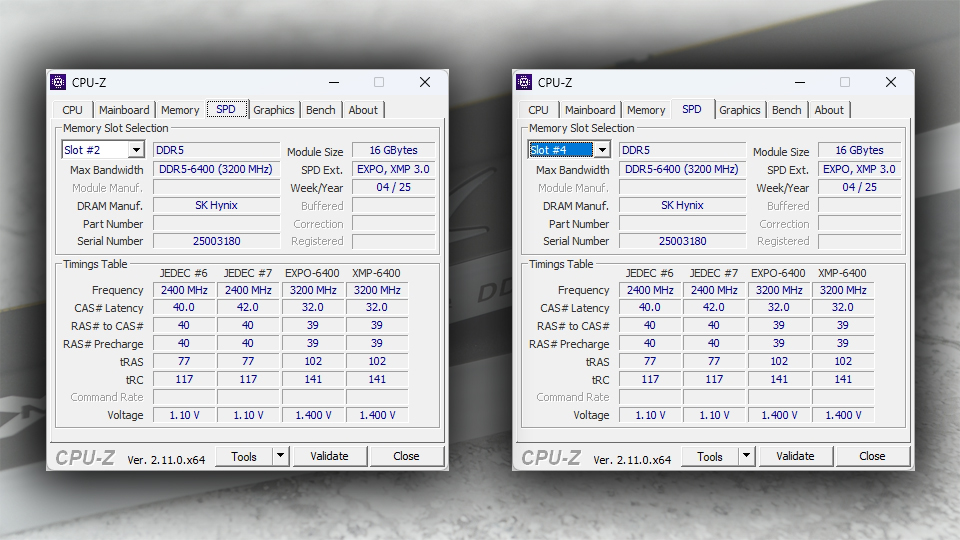Click SK Hynix DRAM Manuf. field in right window
This screenshot has width=960, height=540.
[x=682, y=205]
